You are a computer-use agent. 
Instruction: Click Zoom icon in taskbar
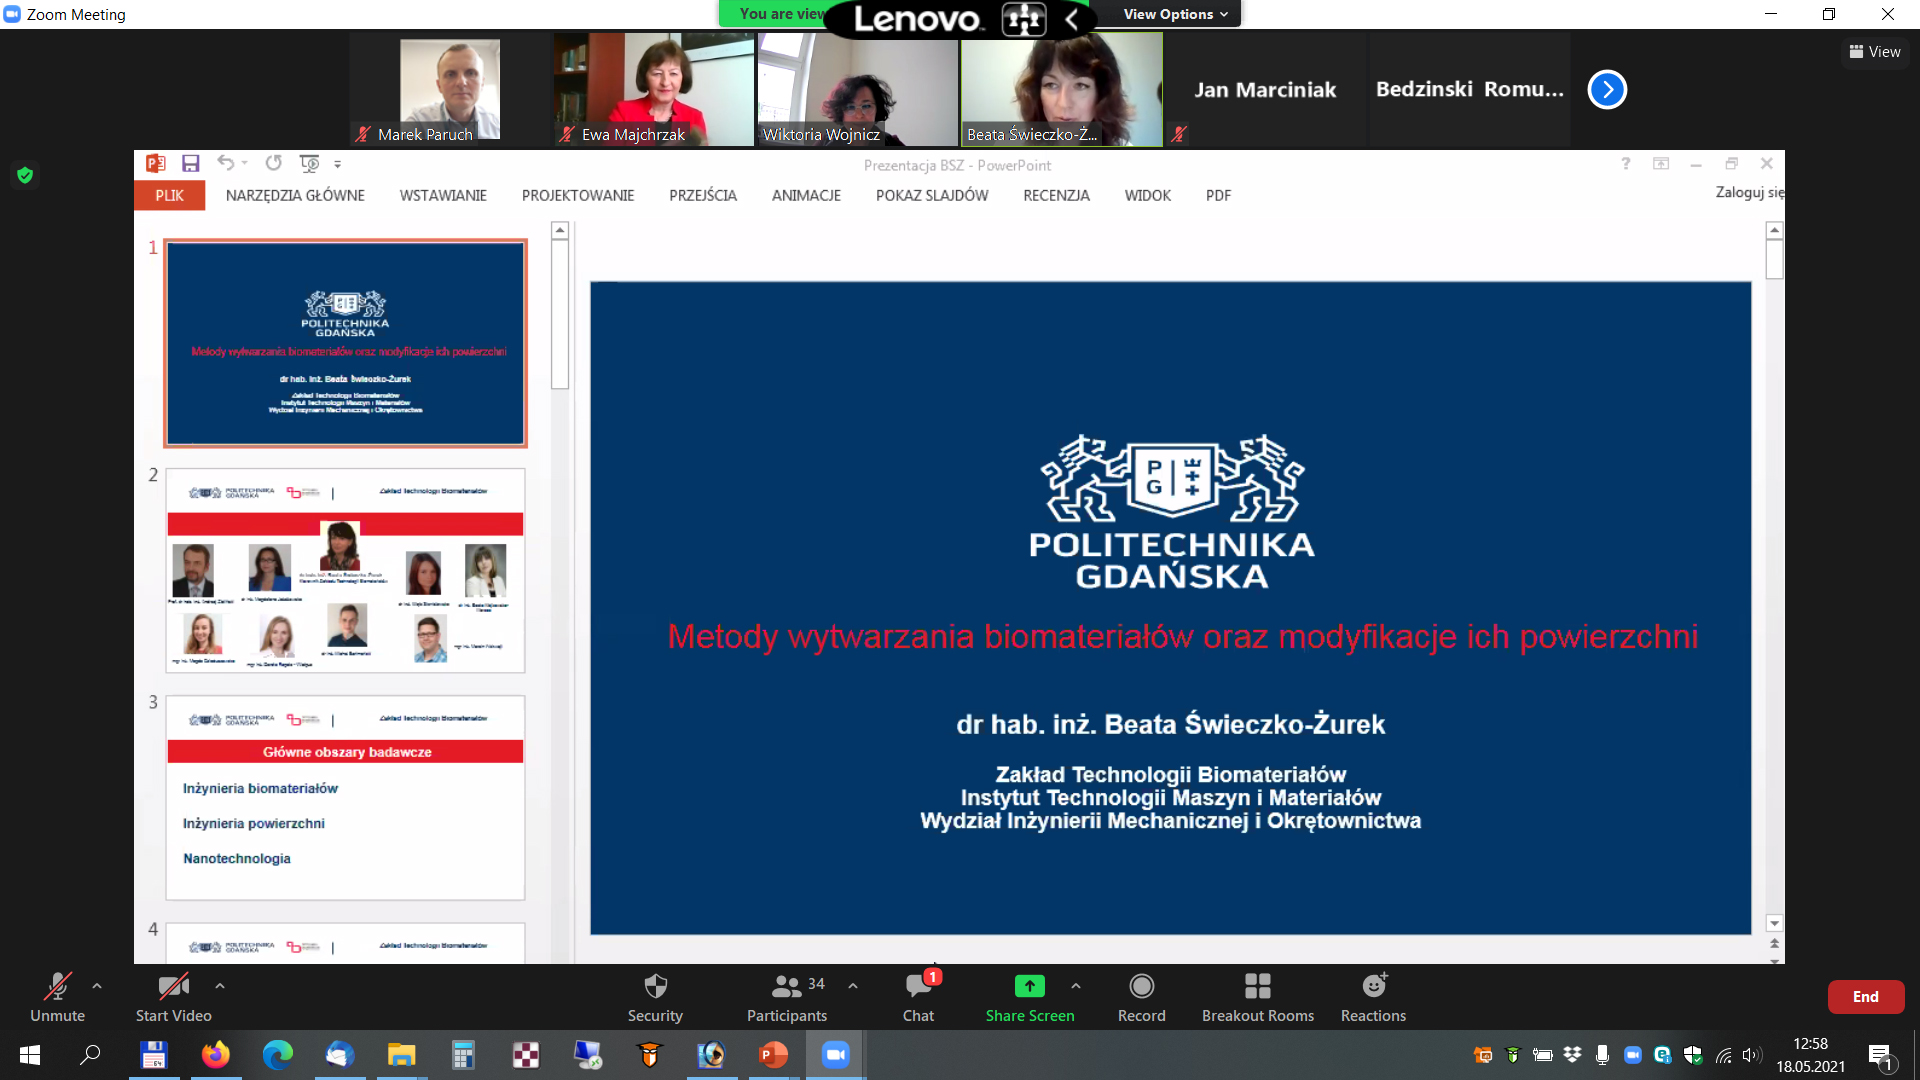tap(835, 1054)
